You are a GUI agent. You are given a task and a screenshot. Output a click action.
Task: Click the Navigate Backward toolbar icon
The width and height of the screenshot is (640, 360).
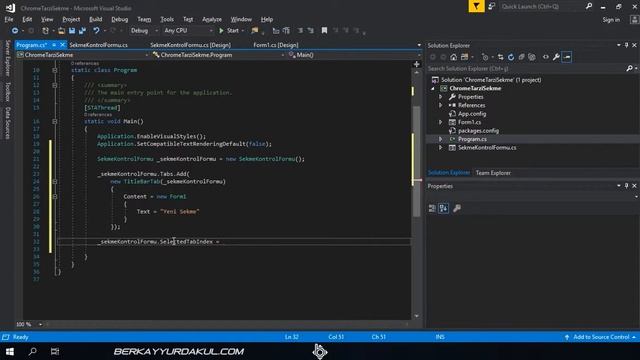click(x=15, y=31)
